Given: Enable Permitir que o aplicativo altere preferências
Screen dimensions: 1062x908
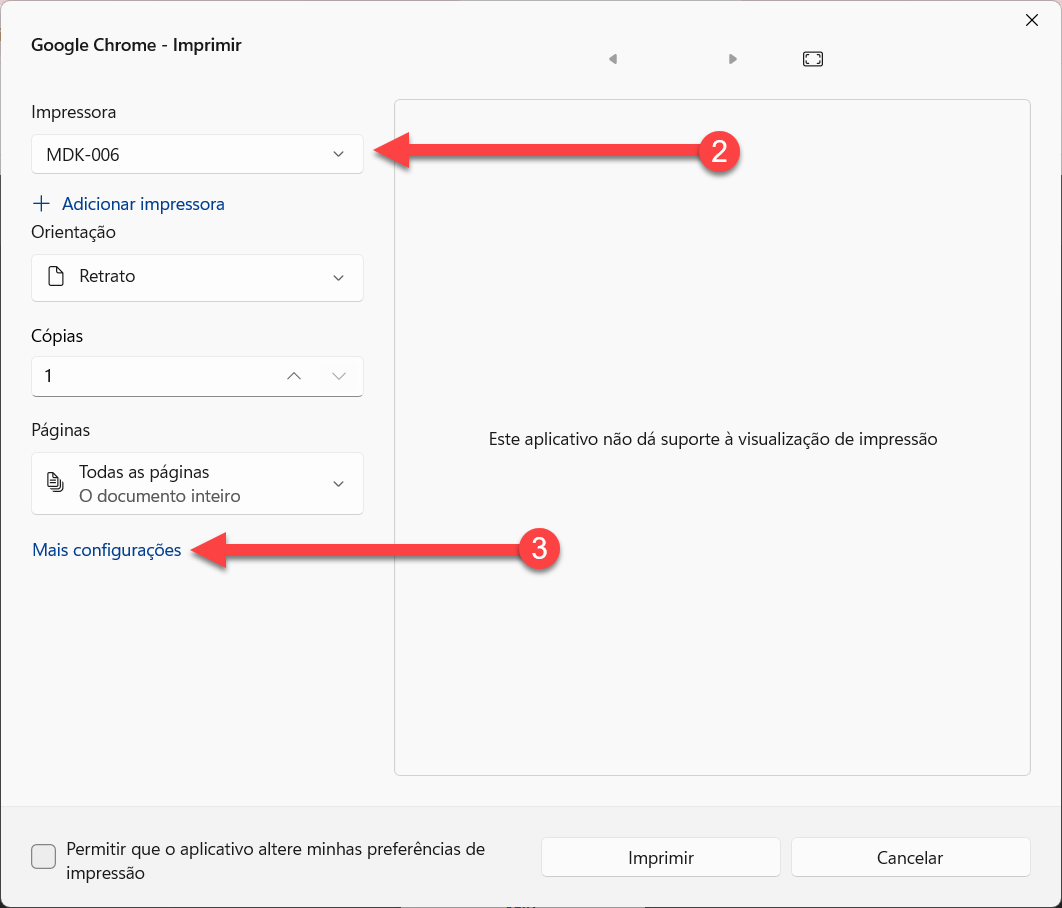Looking at the screenshot, I should coord(43,857).
